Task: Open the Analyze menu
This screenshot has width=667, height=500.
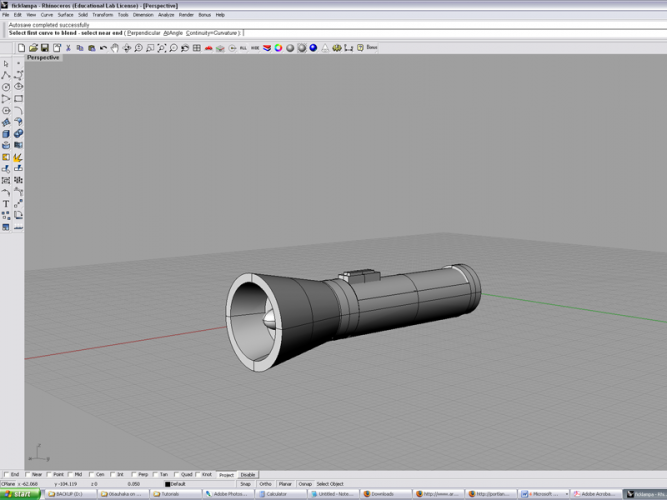Action: click(166, 15)
